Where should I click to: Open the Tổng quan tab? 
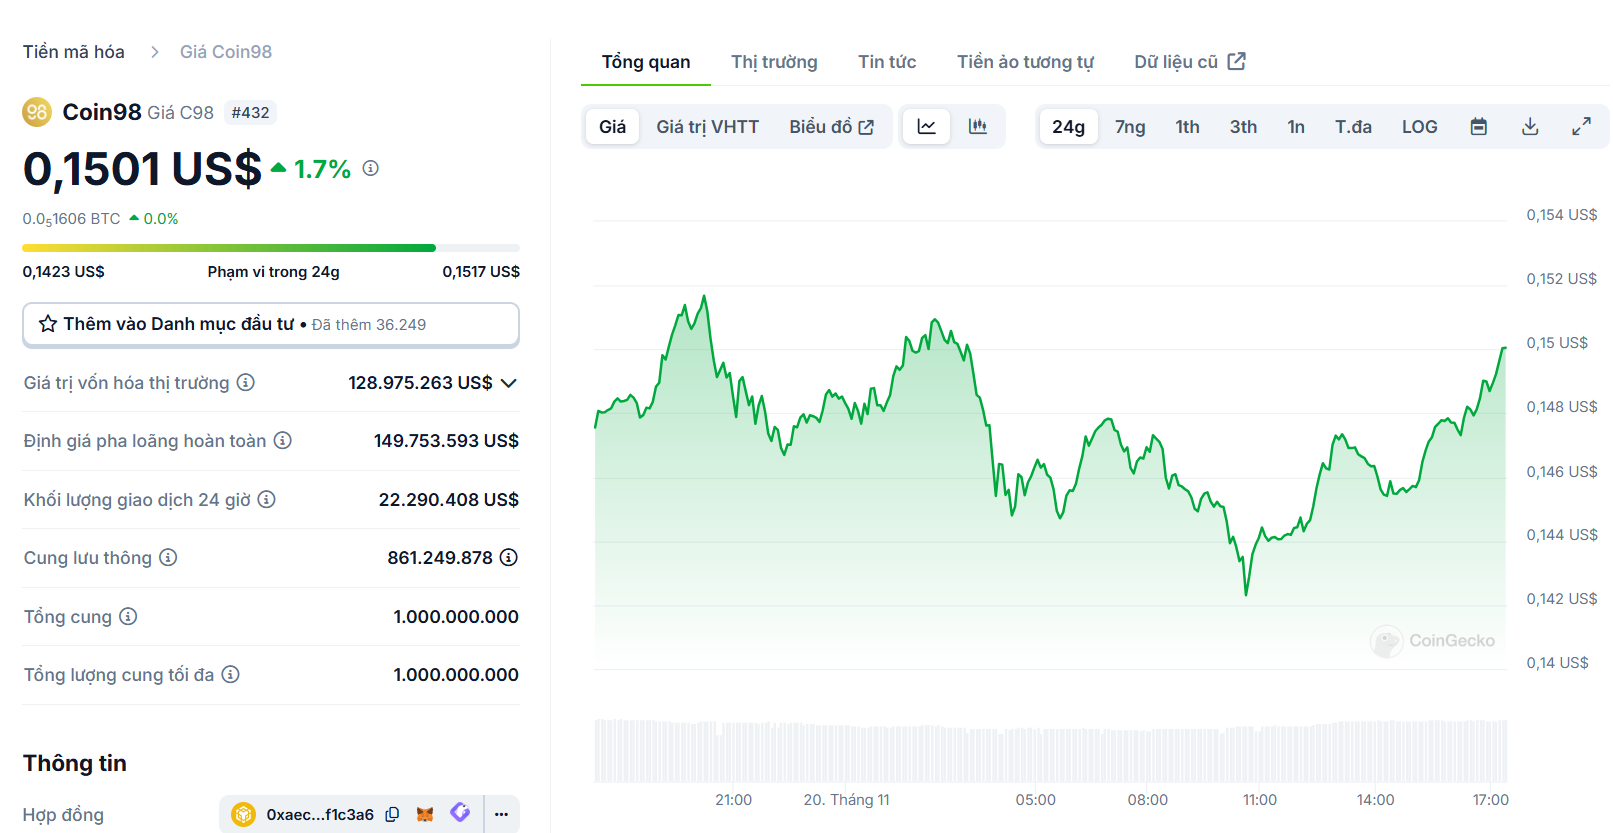(646, 62)
